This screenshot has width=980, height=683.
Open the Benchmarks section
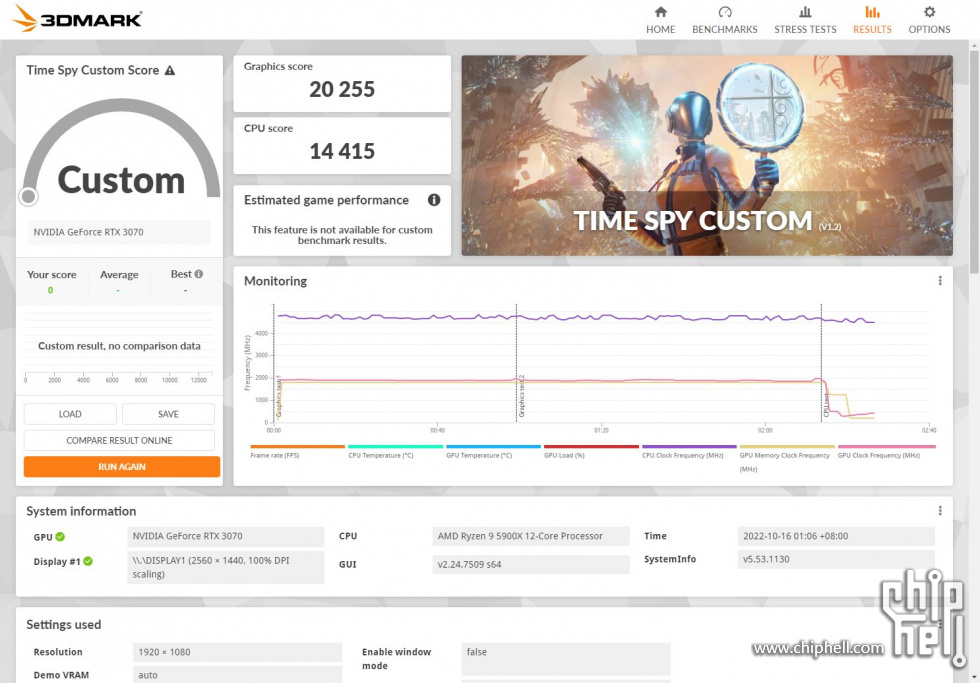pyautogui.click(x=724, y=20)
